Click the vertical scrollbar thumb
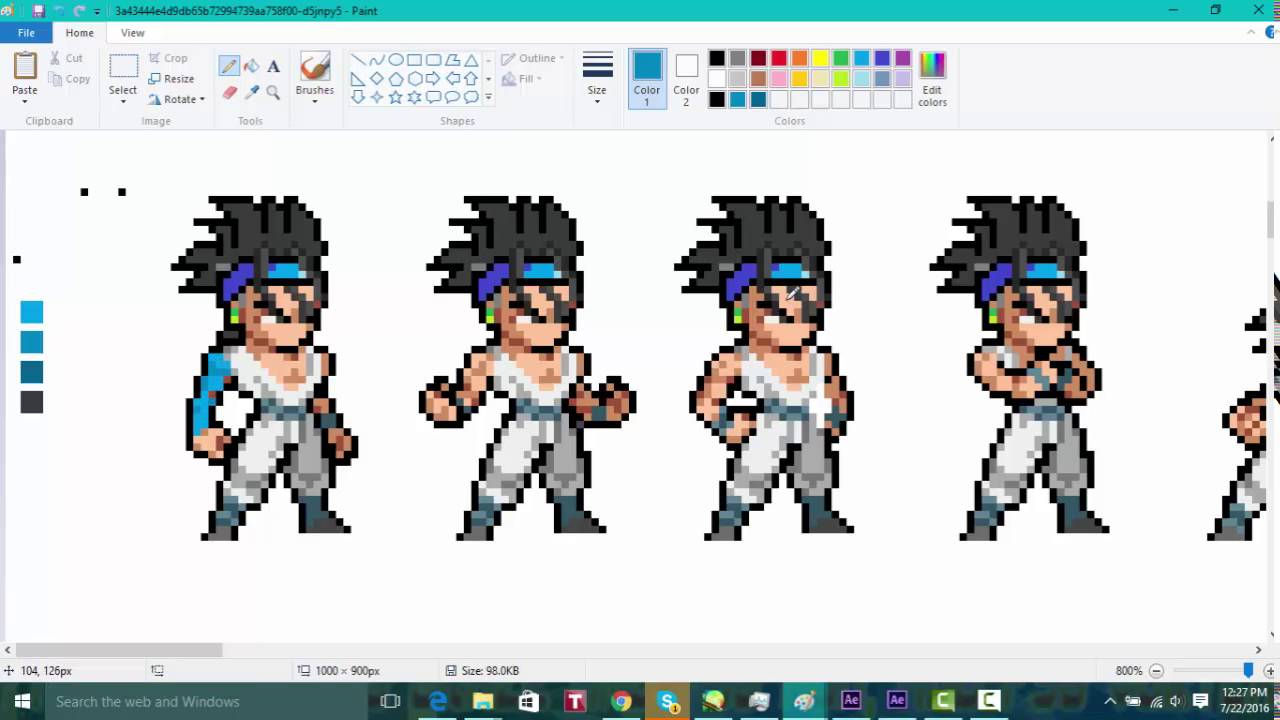The image size is (1280, 720). tap(1272, 219)
